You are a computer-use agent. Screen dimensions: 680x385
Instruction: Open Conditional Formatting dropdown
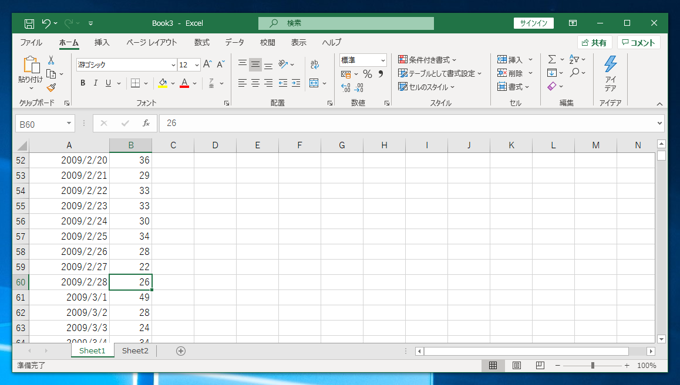pyautogui.click(x=427, y=60)
